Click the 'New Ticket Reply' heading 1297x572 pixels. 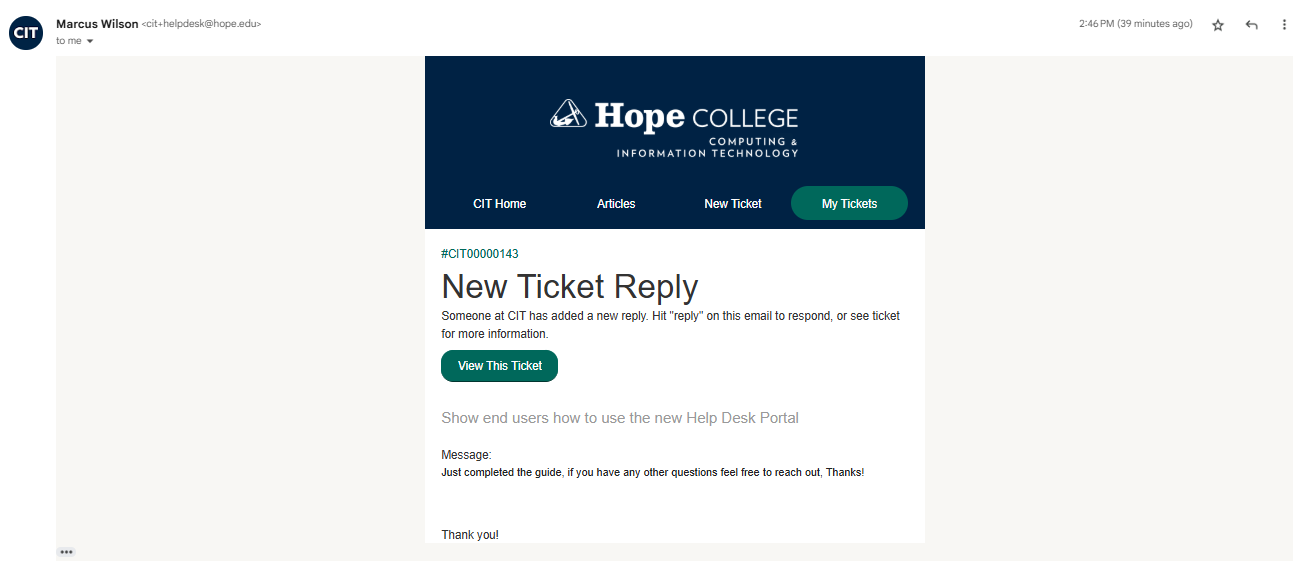point(570,286)
